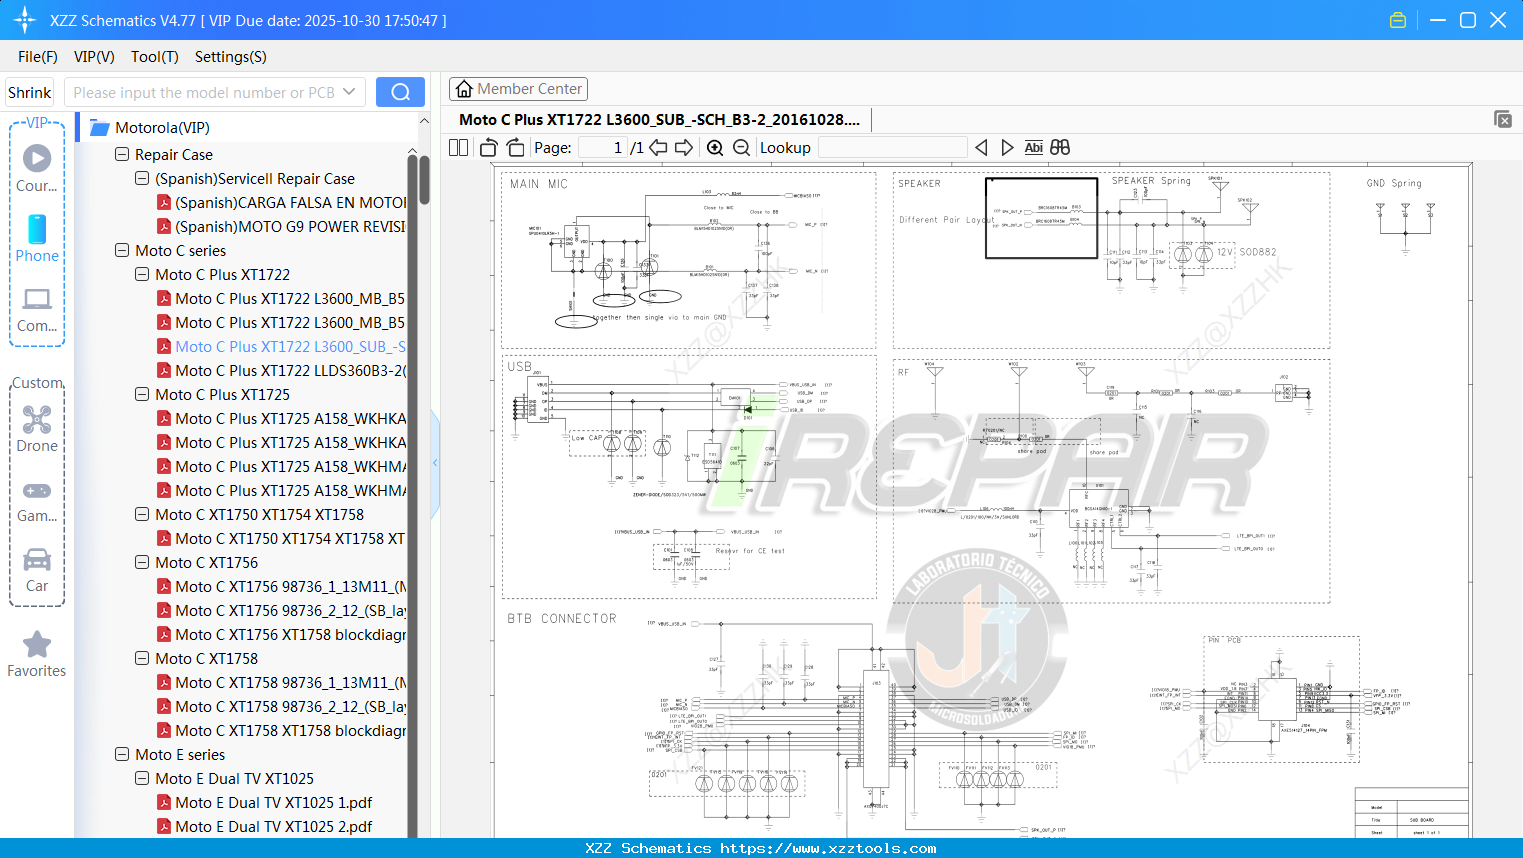
Task: Open the model search dropdown arrow
Action: point(349,92)
